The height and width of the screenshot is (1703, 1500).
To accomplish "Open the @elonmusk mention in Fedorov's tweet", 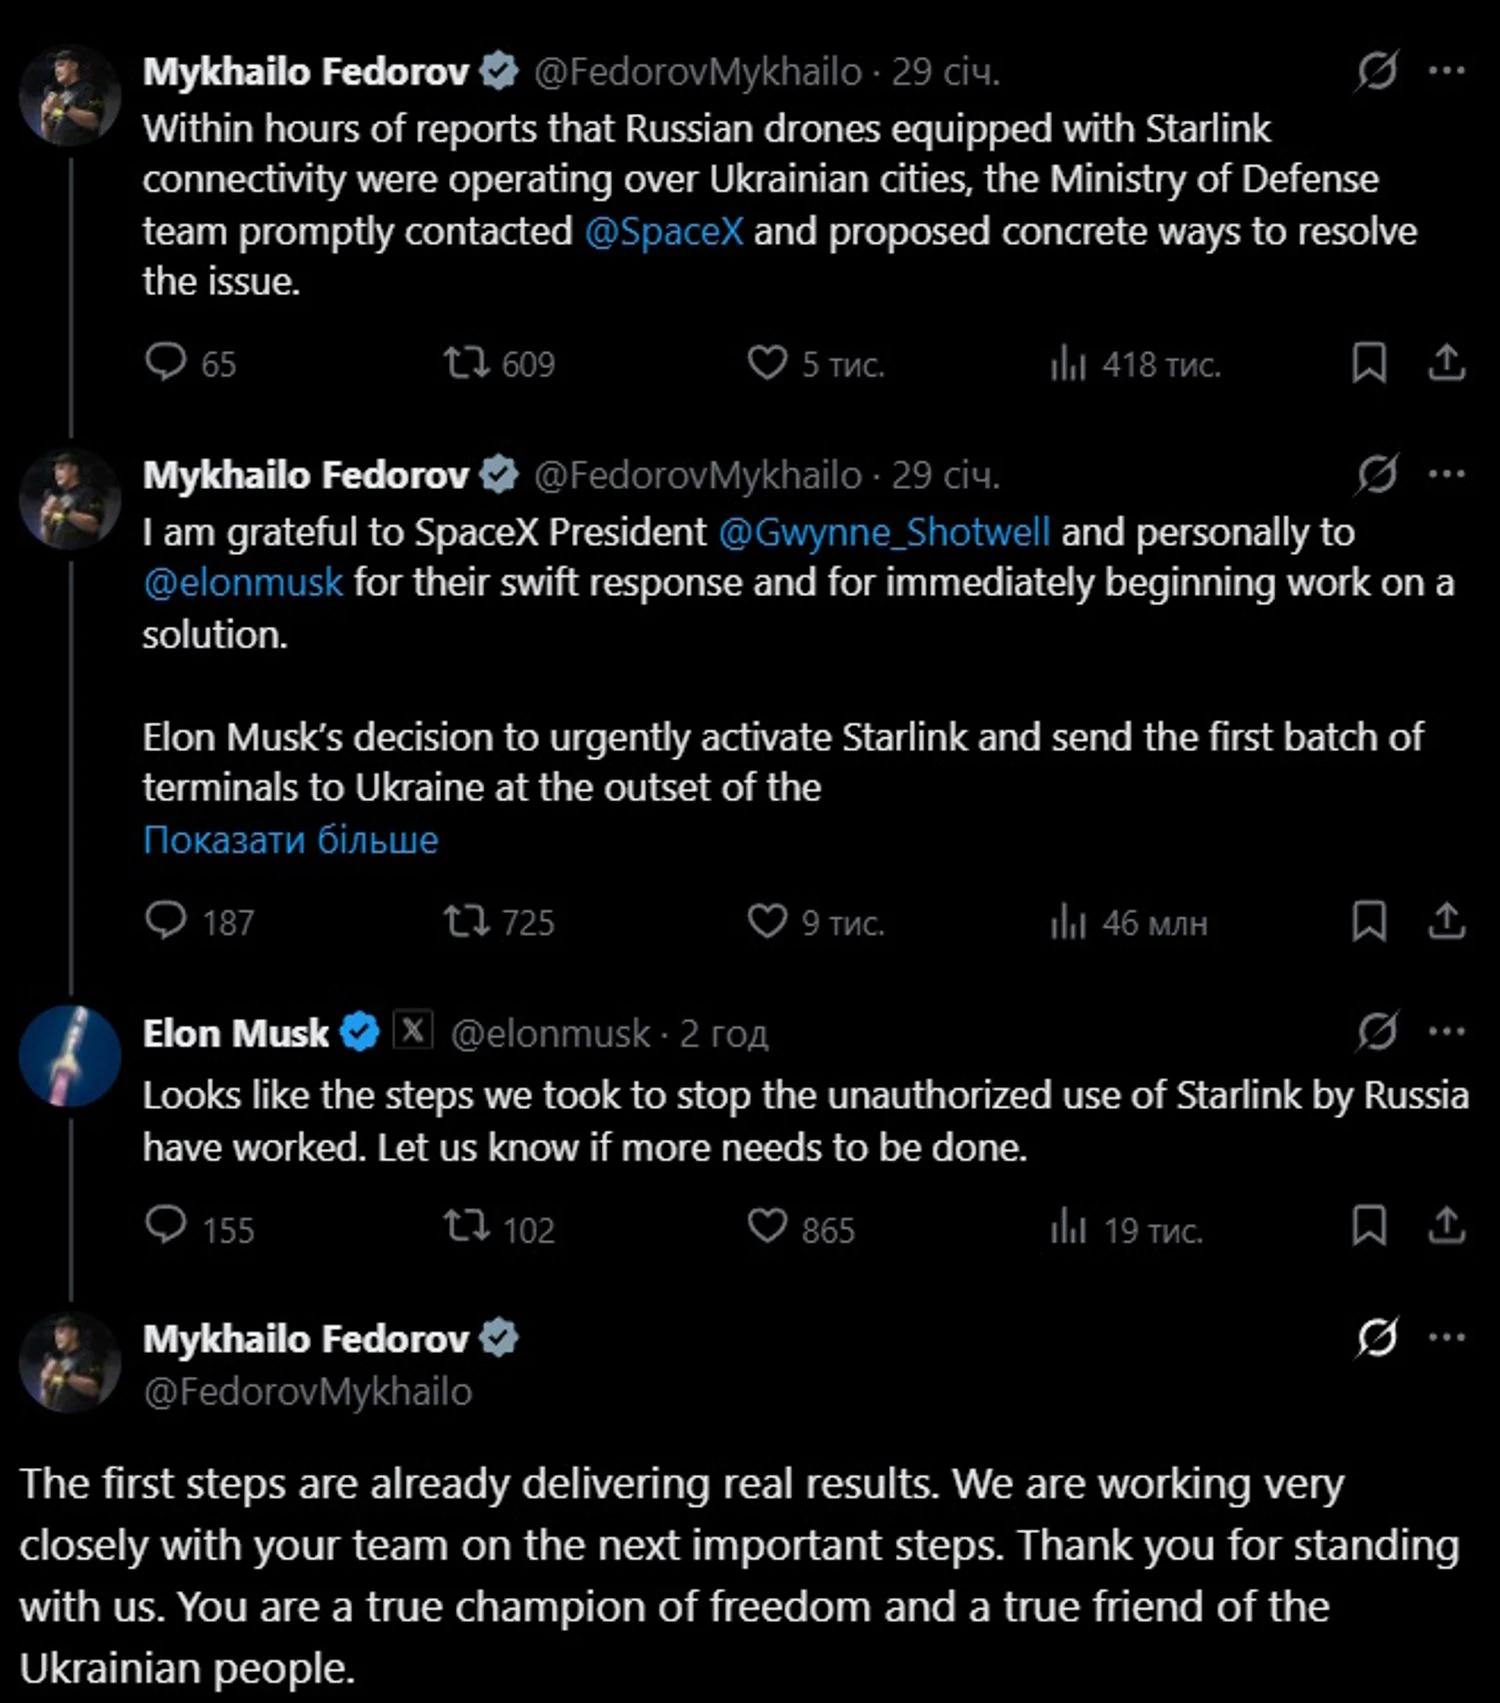I will 243,582.
